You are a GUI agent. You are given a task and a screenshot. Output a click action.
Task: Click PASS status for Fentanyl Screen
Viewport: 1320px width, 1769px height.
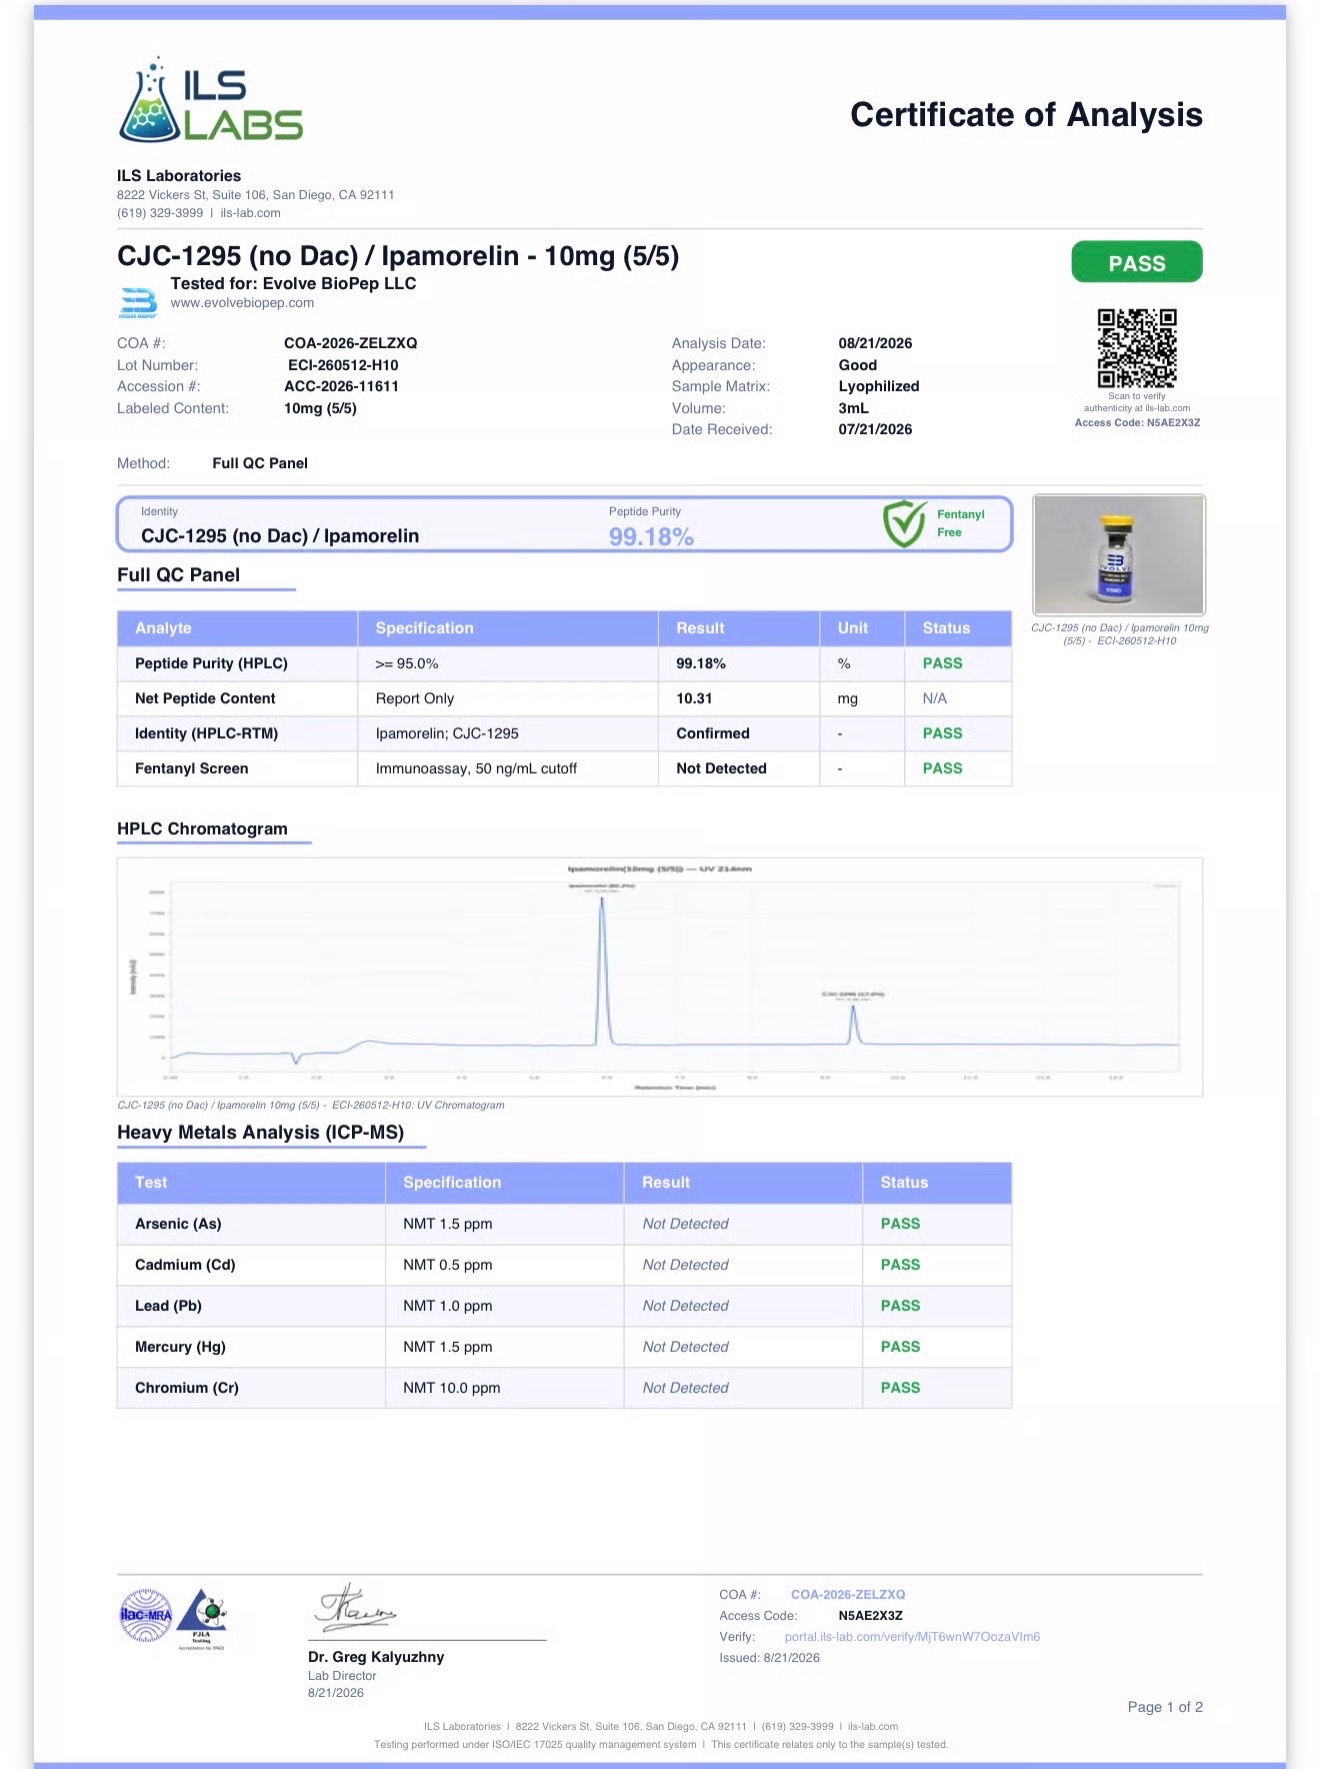click(x=942, y=768)
